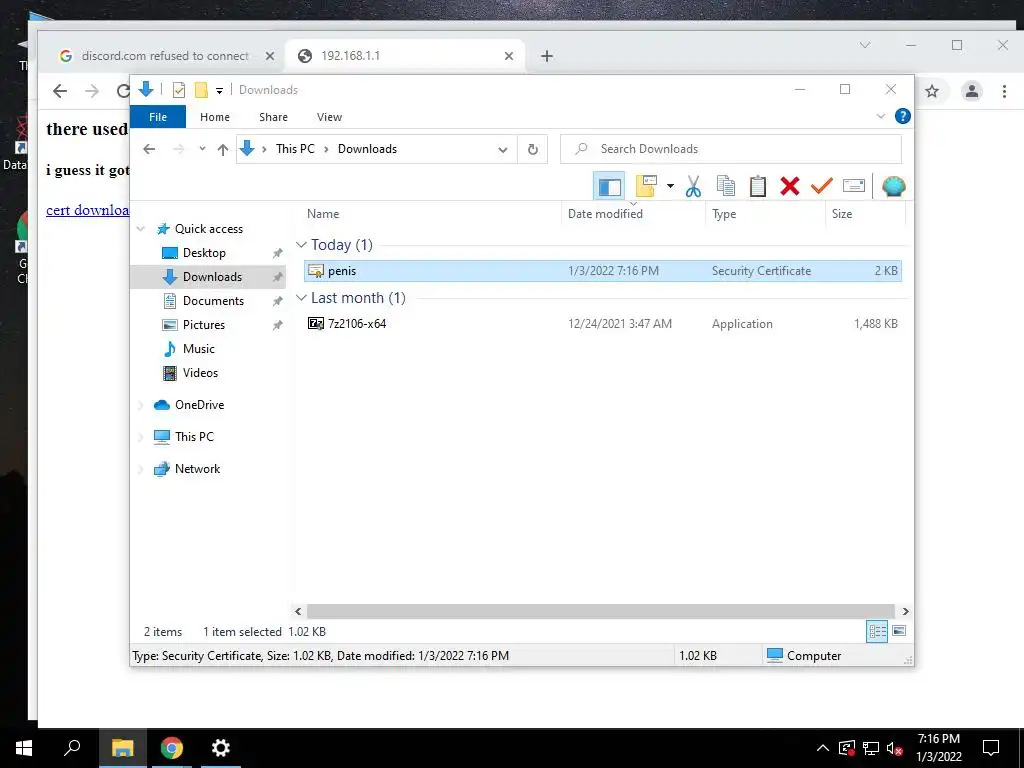This screenshot has height=768, width=1024.
Task: Open dropdown arrow beside new folder icon
Action: [x=670, y=187]
